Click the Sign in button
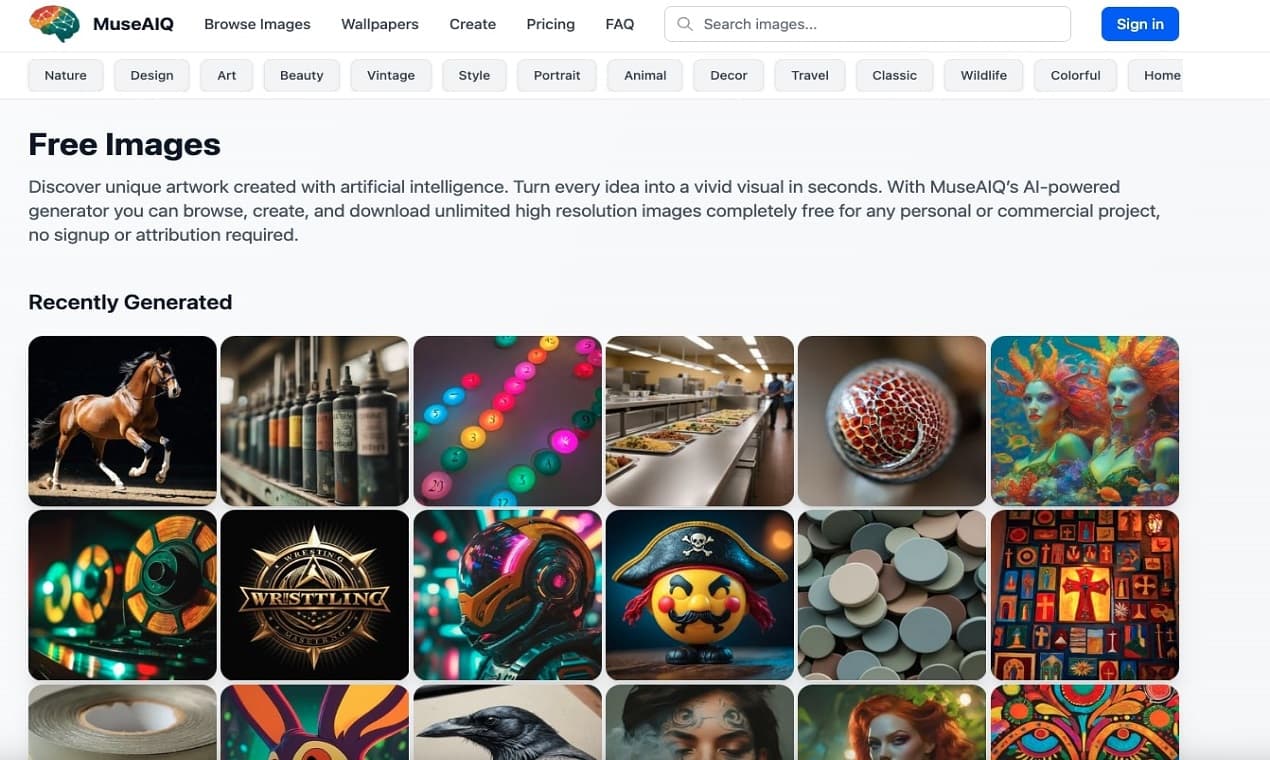1270x760 pixels. coord(1140,24)
